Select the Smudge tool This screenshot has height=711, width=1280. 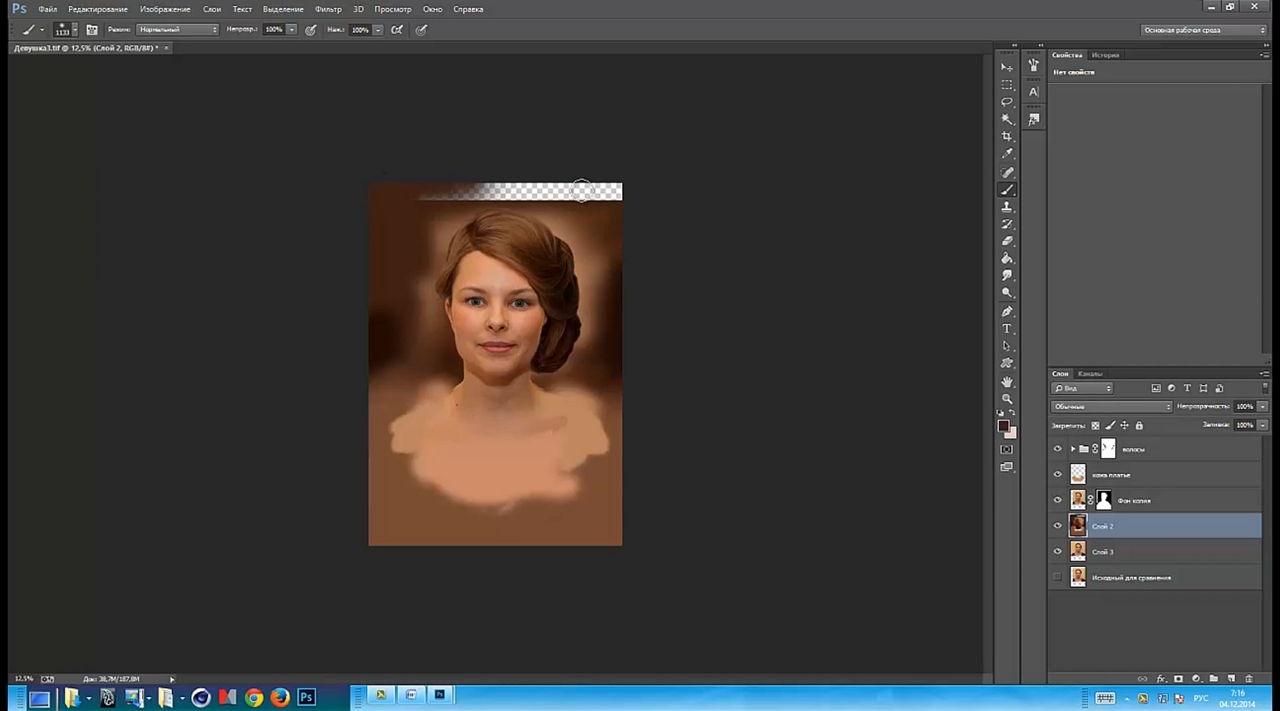[1007, 275]
